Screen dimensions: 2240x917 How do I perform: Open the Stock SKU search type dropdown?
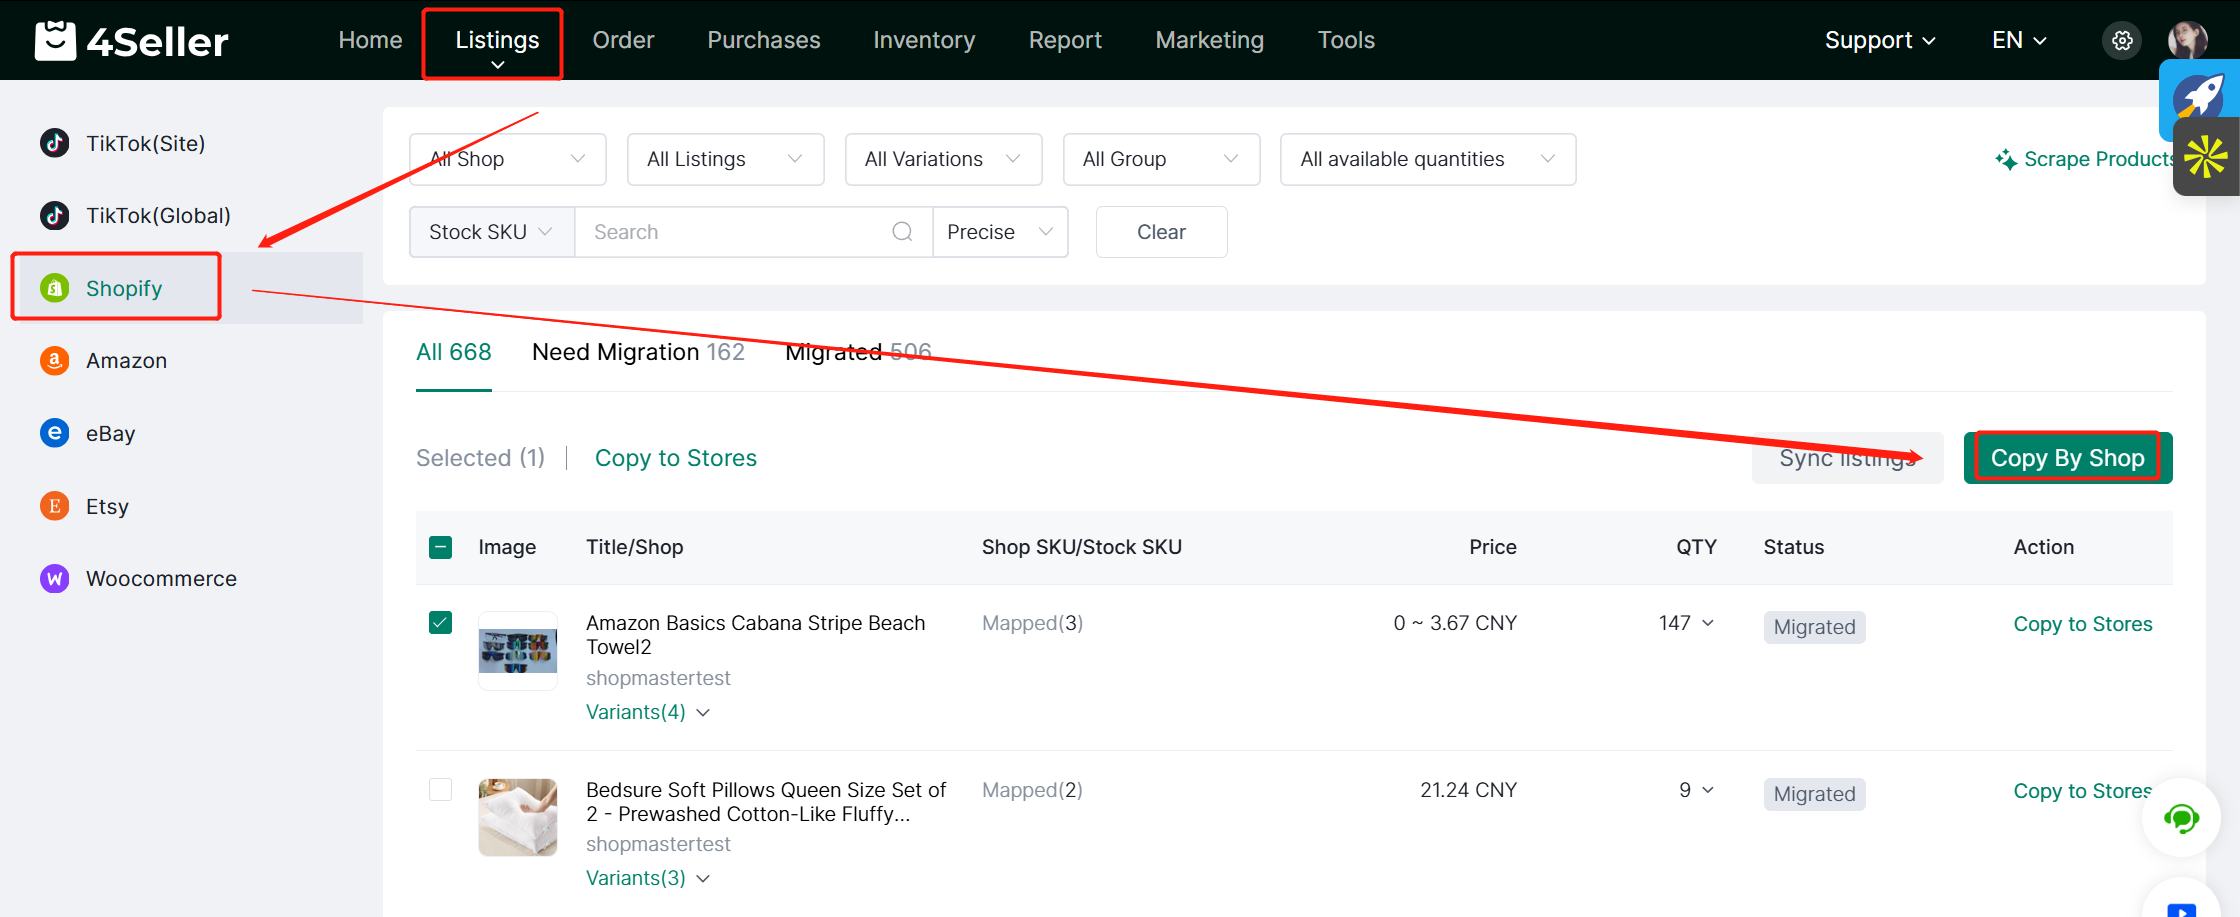coord(492,232)
